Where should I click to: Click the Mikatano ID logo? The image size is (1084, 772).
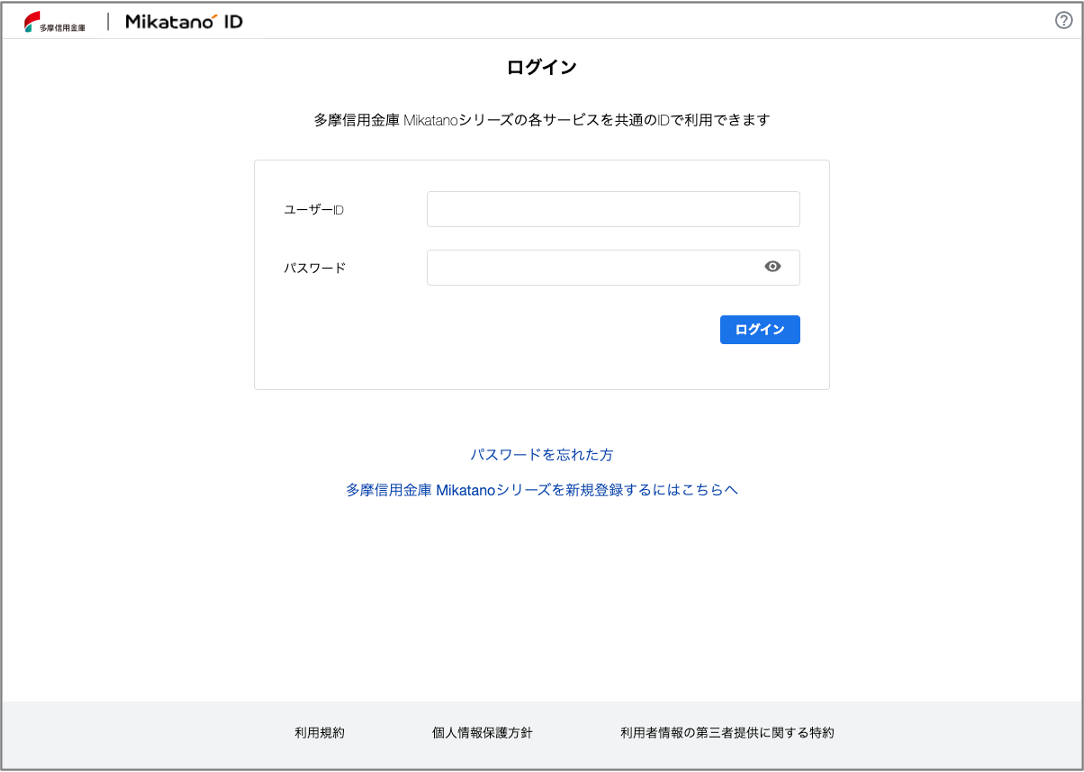pyautogui.click(x=184, y=21)
